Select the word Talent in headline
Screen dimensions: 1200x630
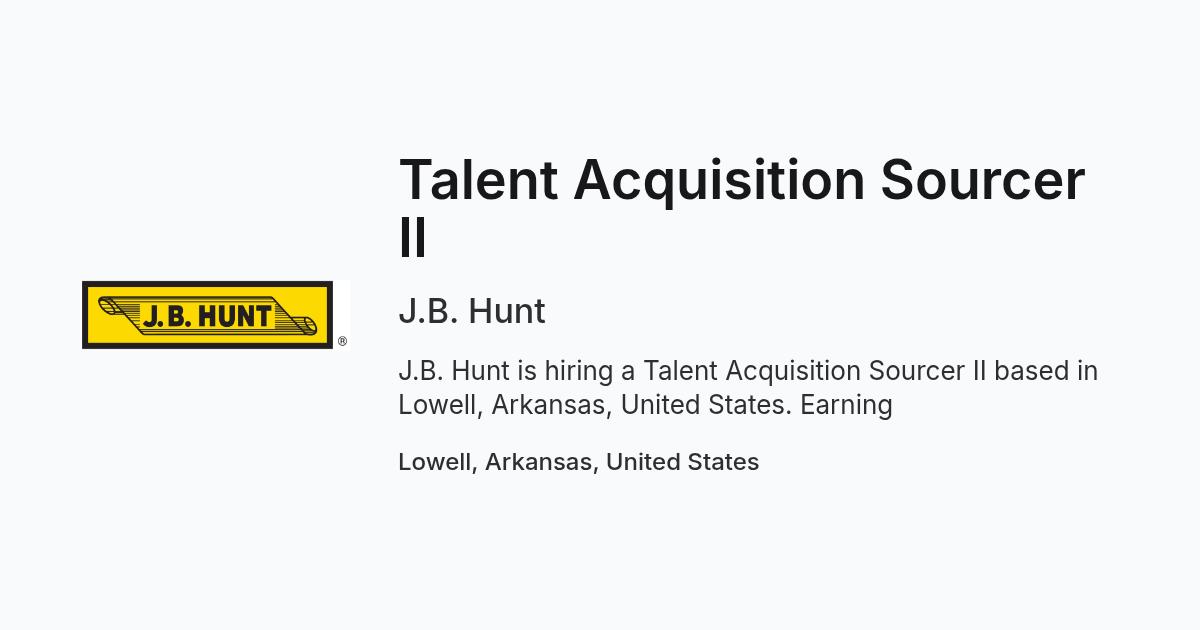click(478, 180)
